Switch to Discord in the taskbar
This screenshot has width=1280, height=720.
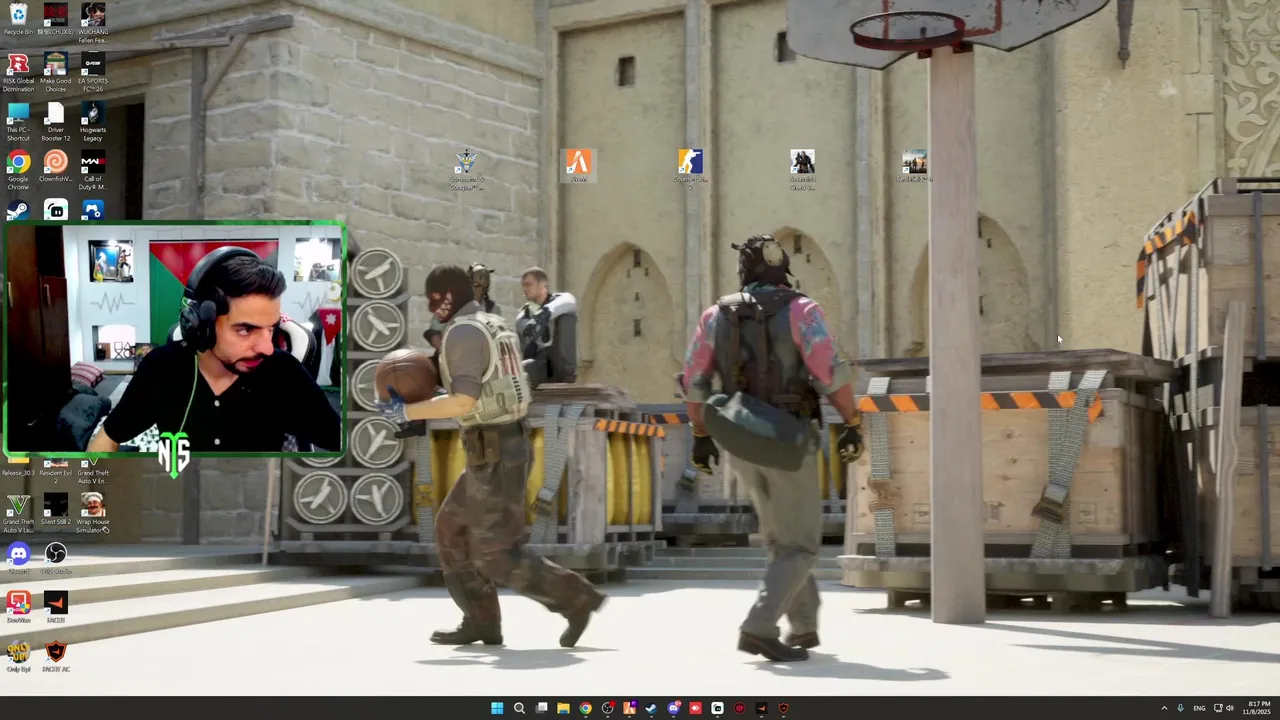click(673, 708)
